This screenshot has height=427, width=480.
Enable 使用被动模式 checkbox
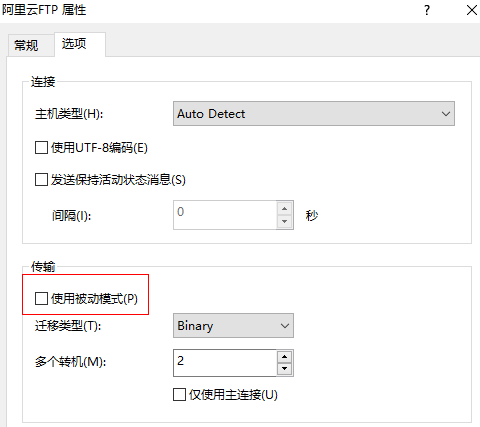(x=41, y=298)
